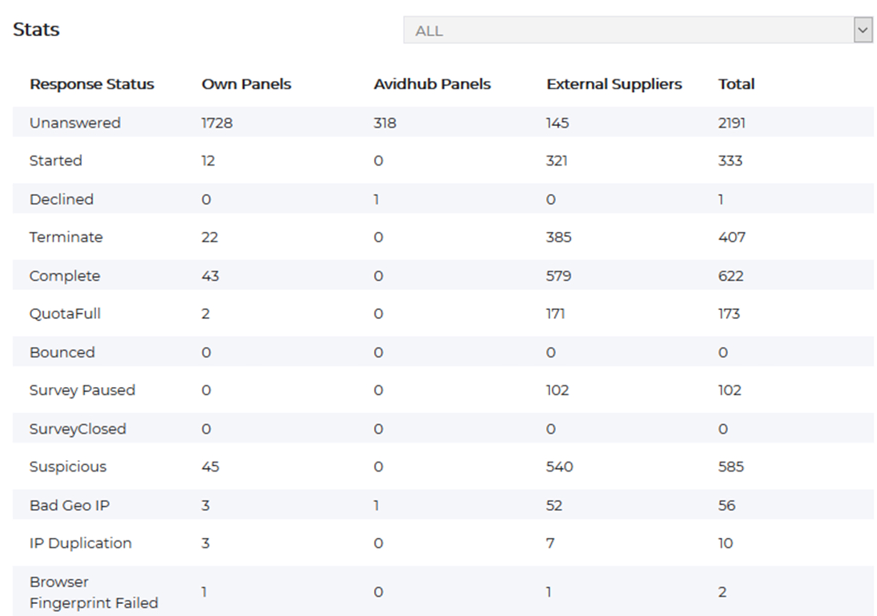877x616 pixels.
Task: Click the Started row label
Action: tap(56, 161)
